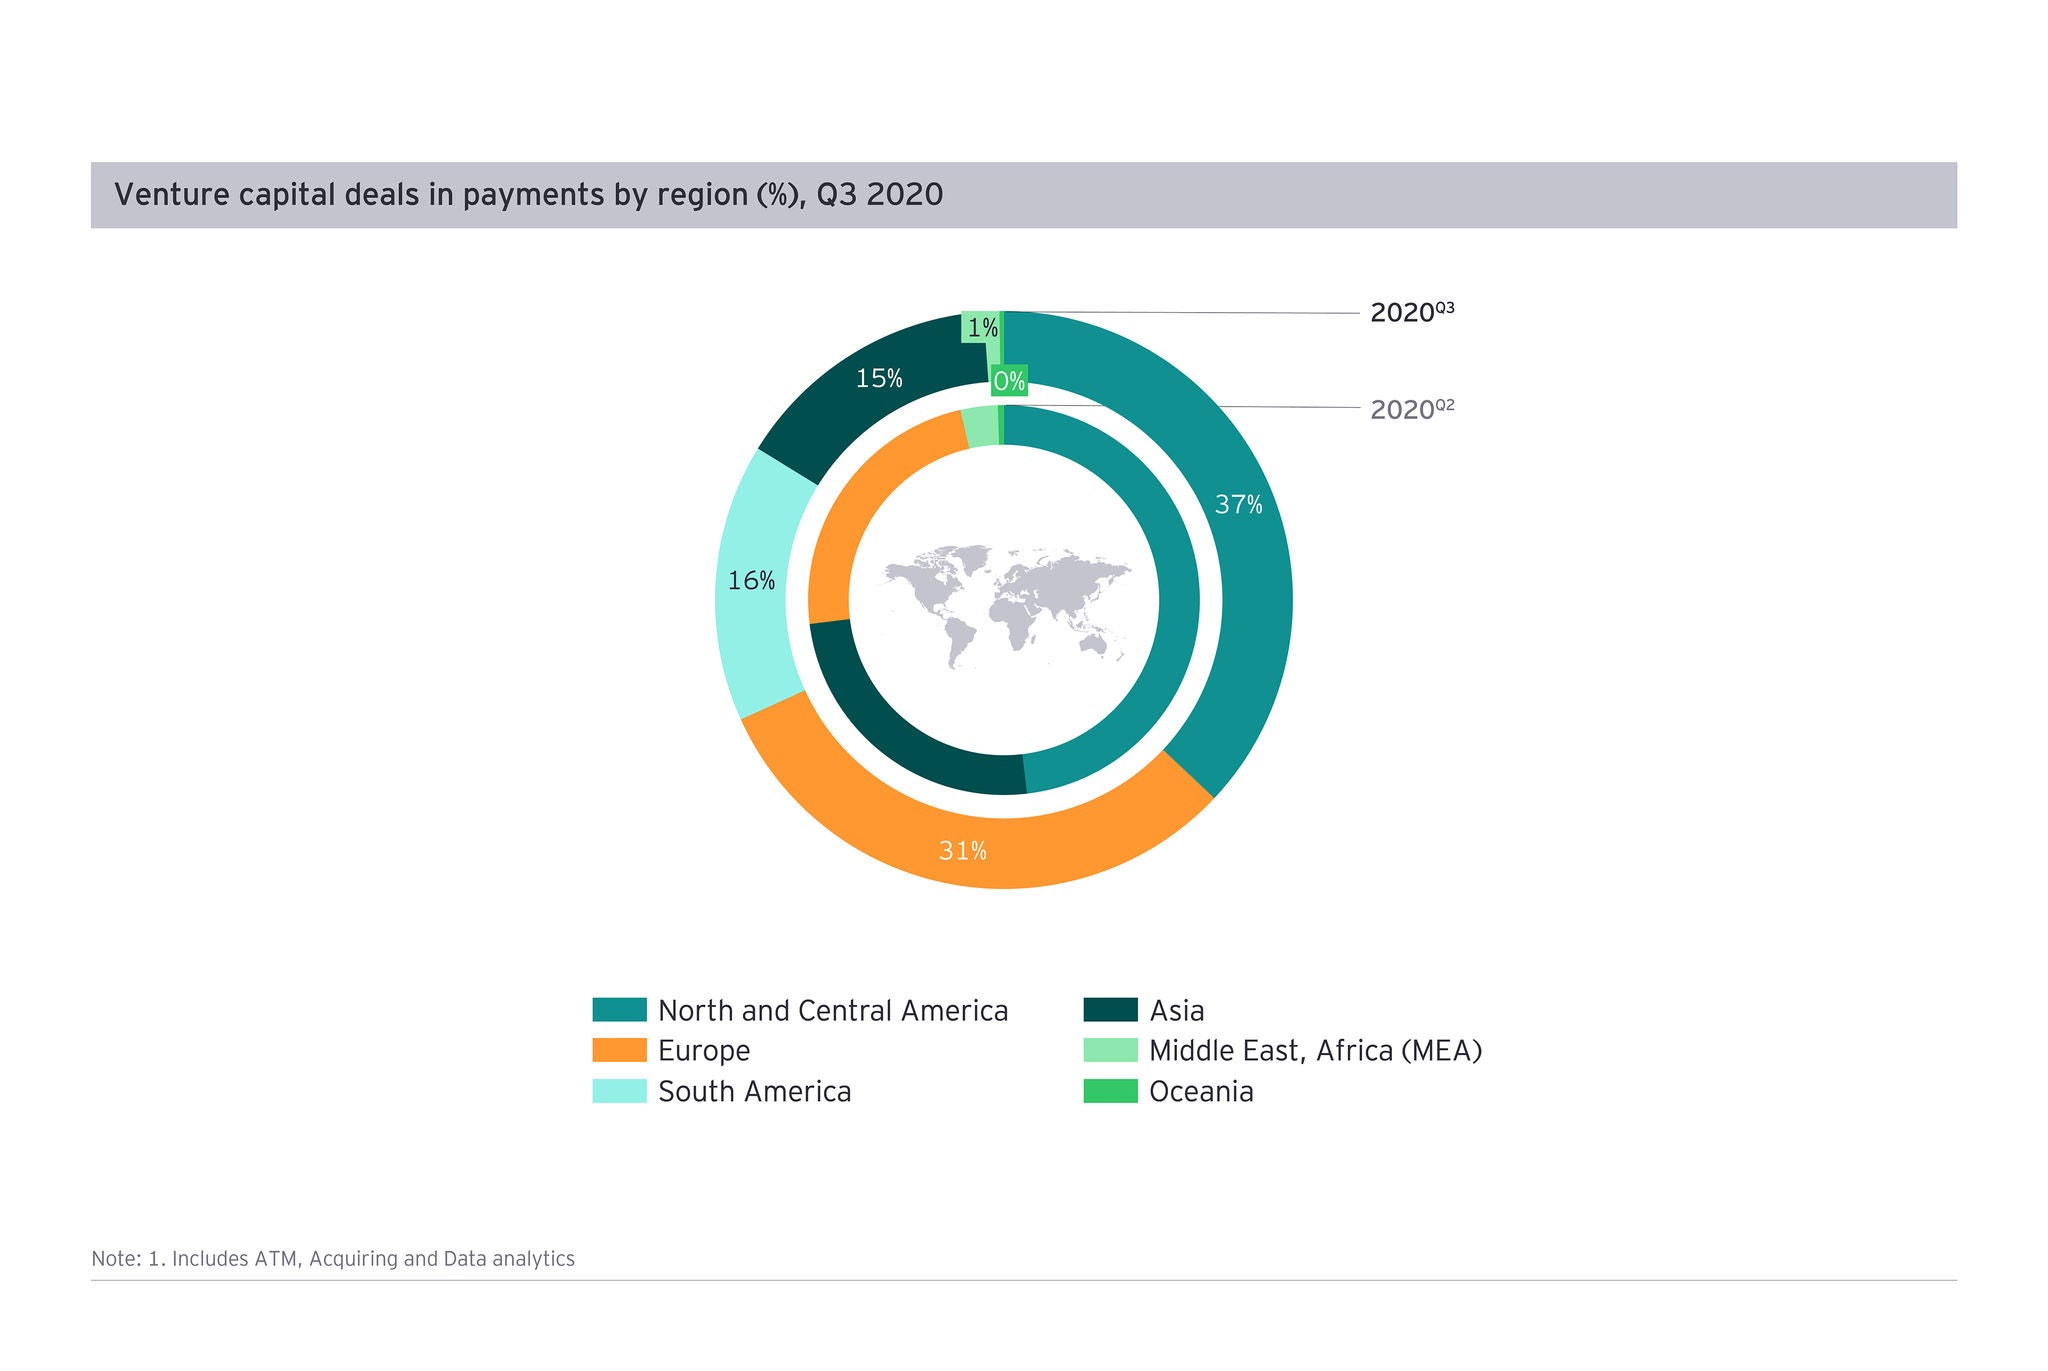Screen dimensions: 2048x1371
Task: Click the 1% MEA data label
Action: [x=981, y=327]
